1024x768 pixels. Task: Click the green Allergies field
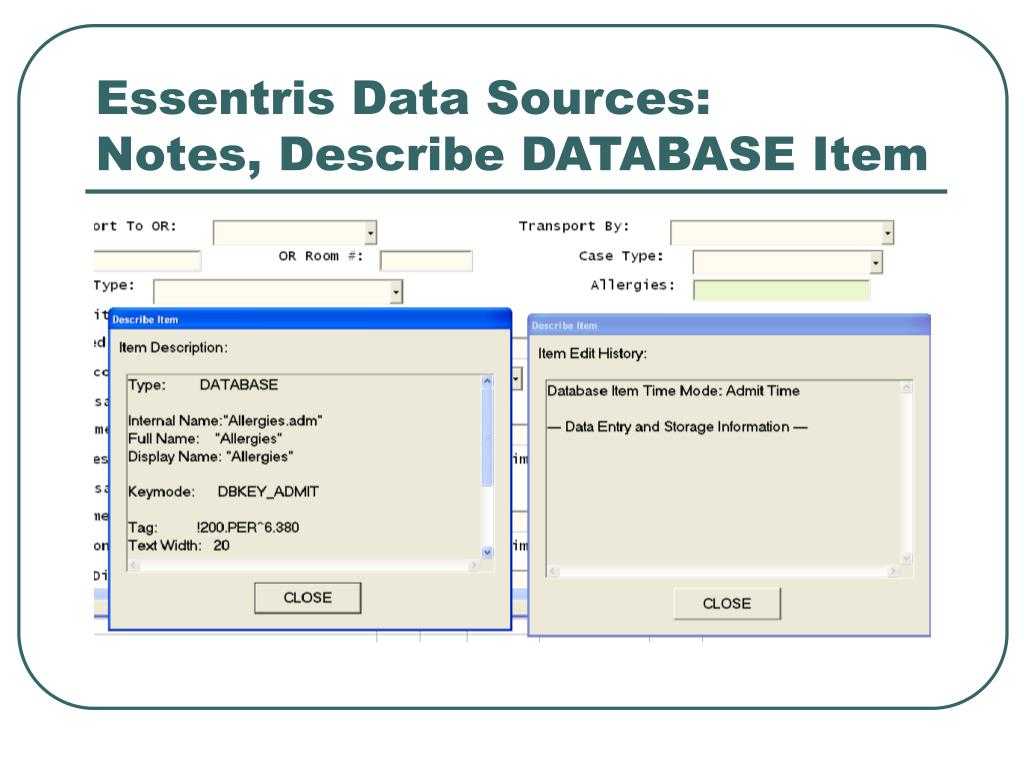click(782, 290)
